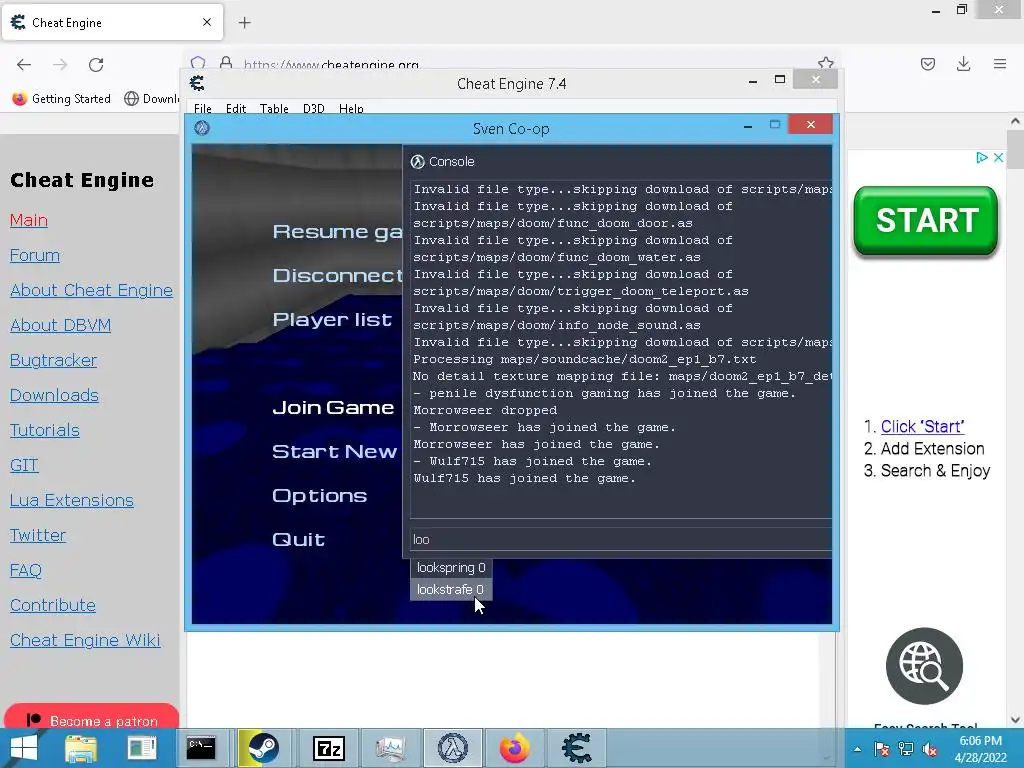Close the Cheat Engine browser tab
Image resolution: width=1024 pixels, height=768 pixels.
point(207,22)
